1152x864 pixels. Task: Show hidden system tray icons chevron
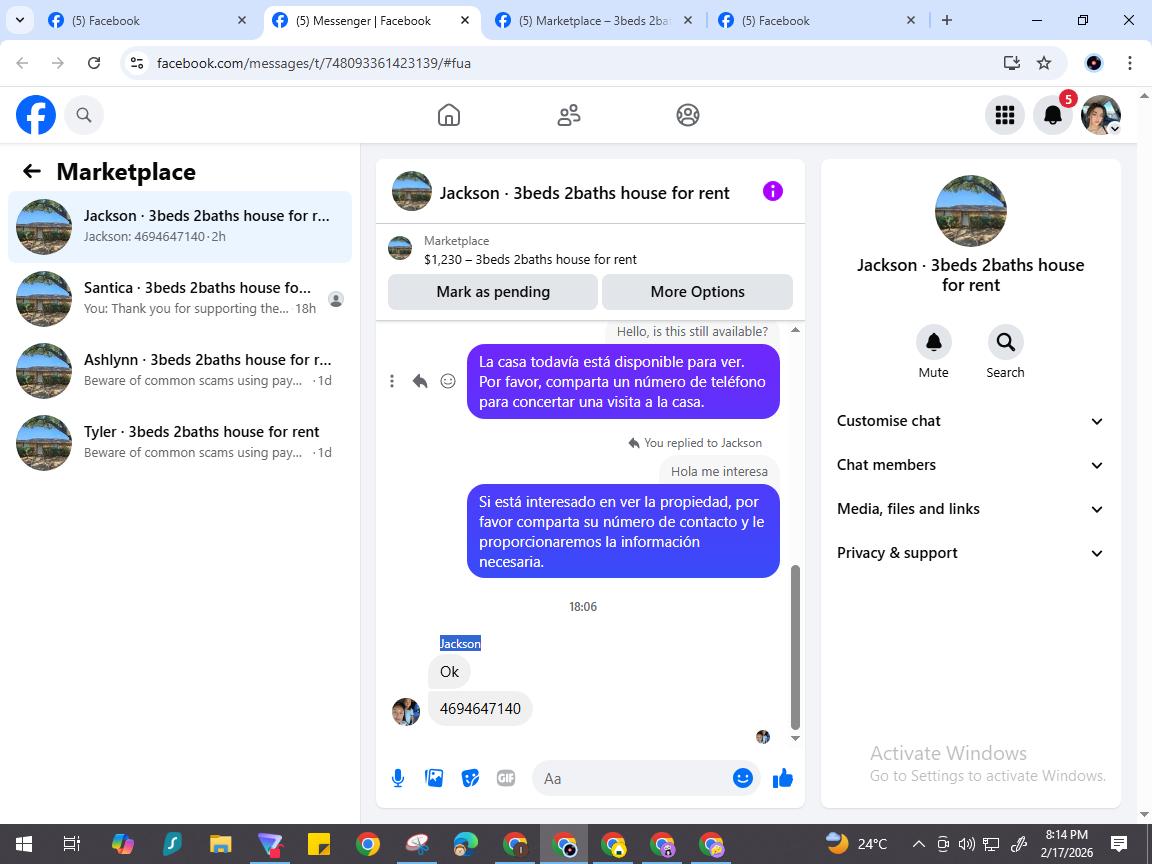coord(918,844)
